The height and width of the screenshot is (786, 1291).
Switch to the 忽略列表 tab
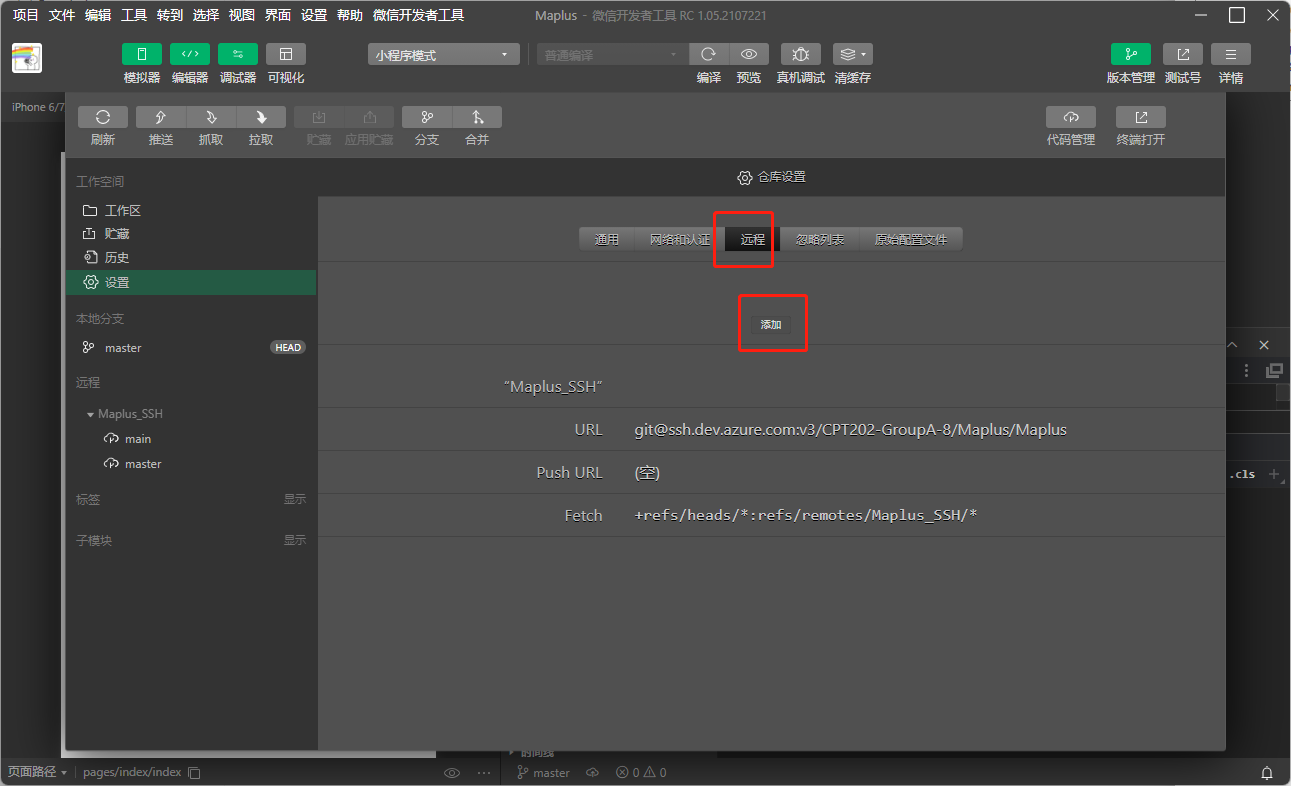pyautogui.click(x=820, y=240)
